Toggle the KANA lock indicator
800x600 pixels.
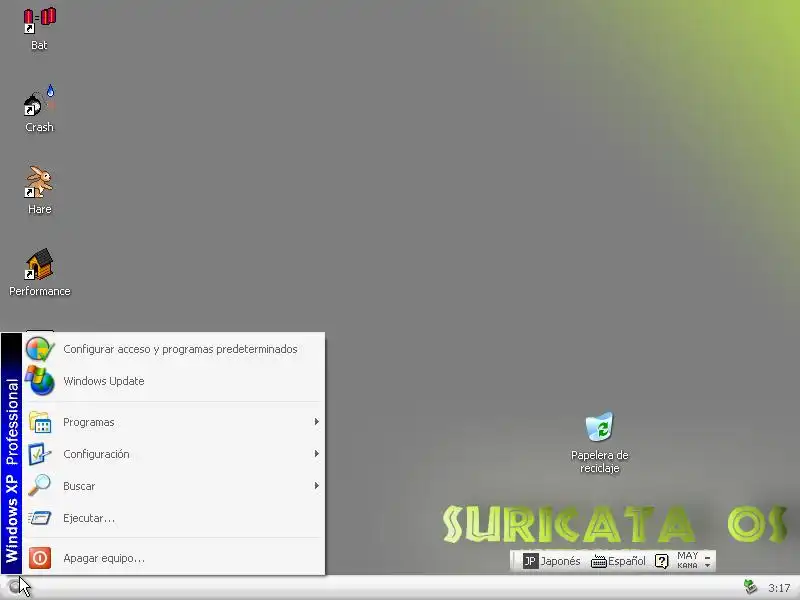[687, 566]
